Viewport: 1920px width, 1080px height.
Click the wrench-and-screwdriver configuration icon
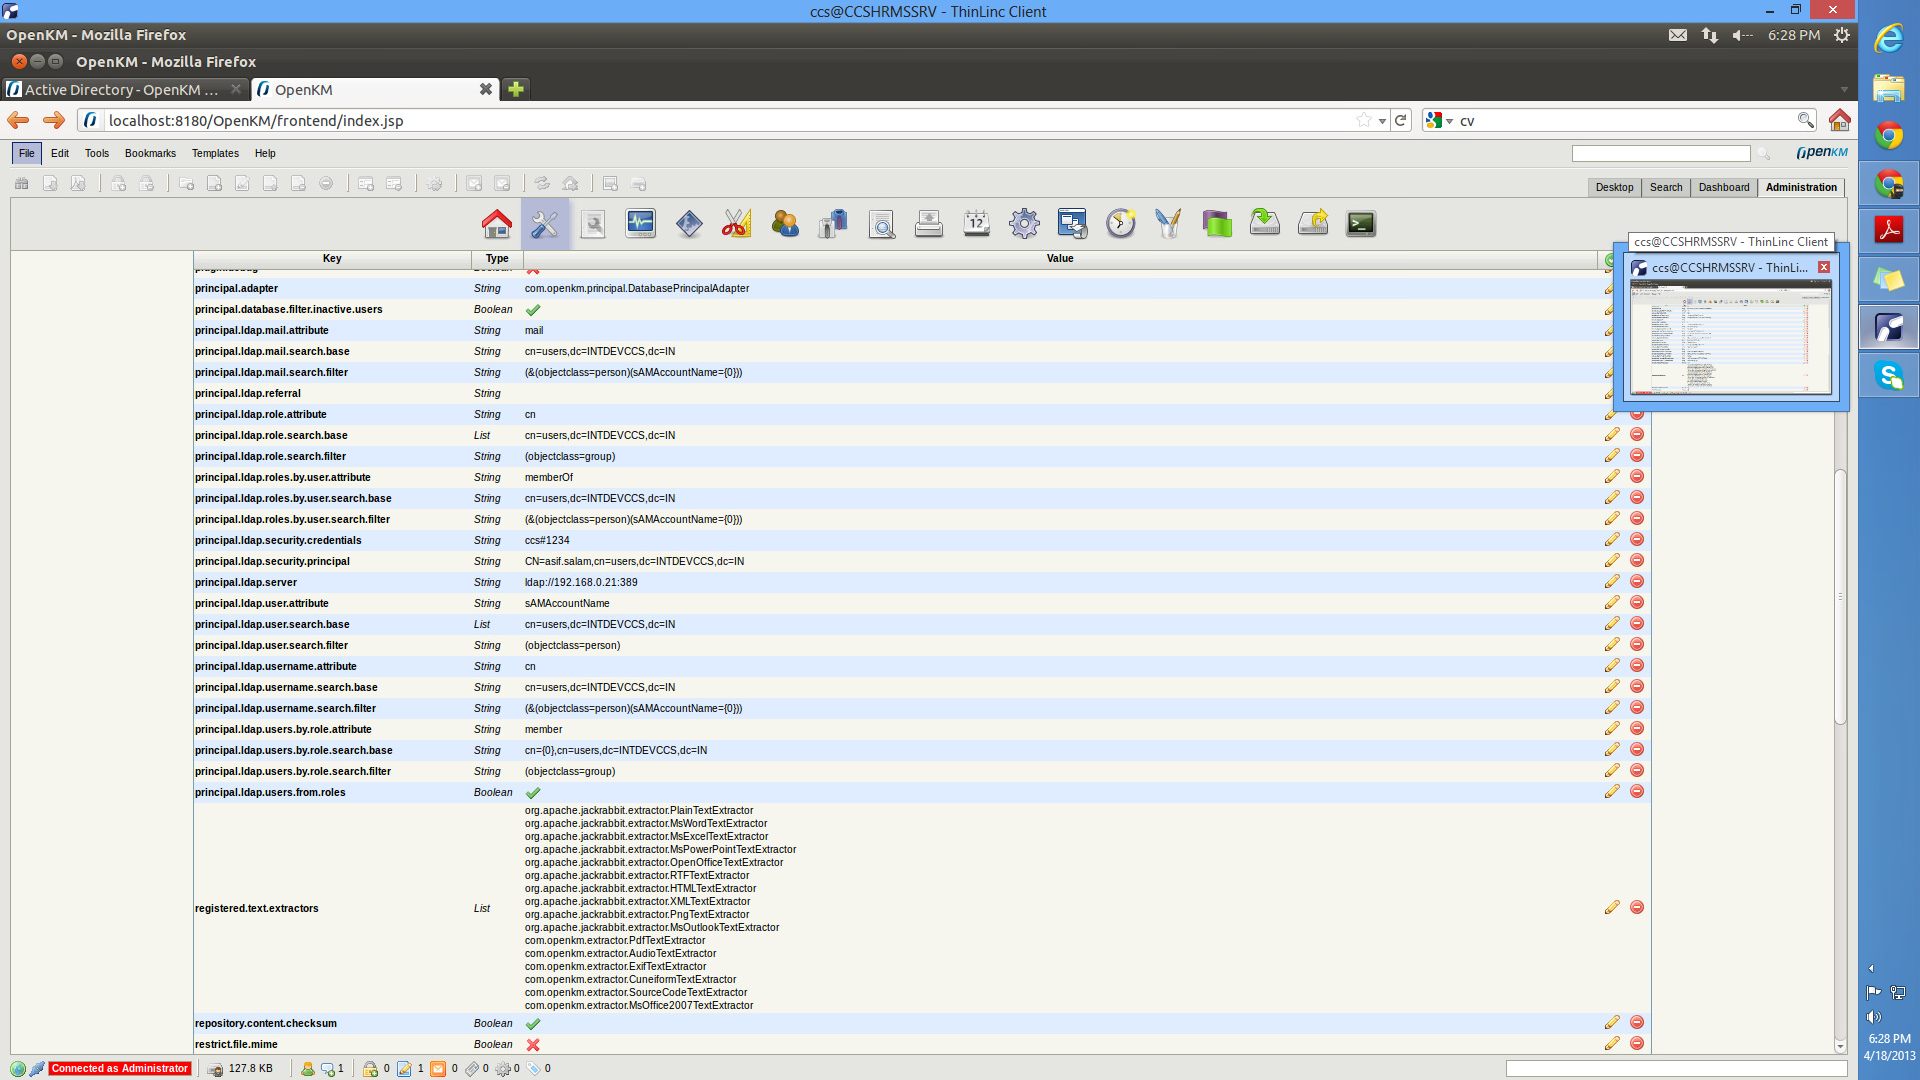pos(544,224)
